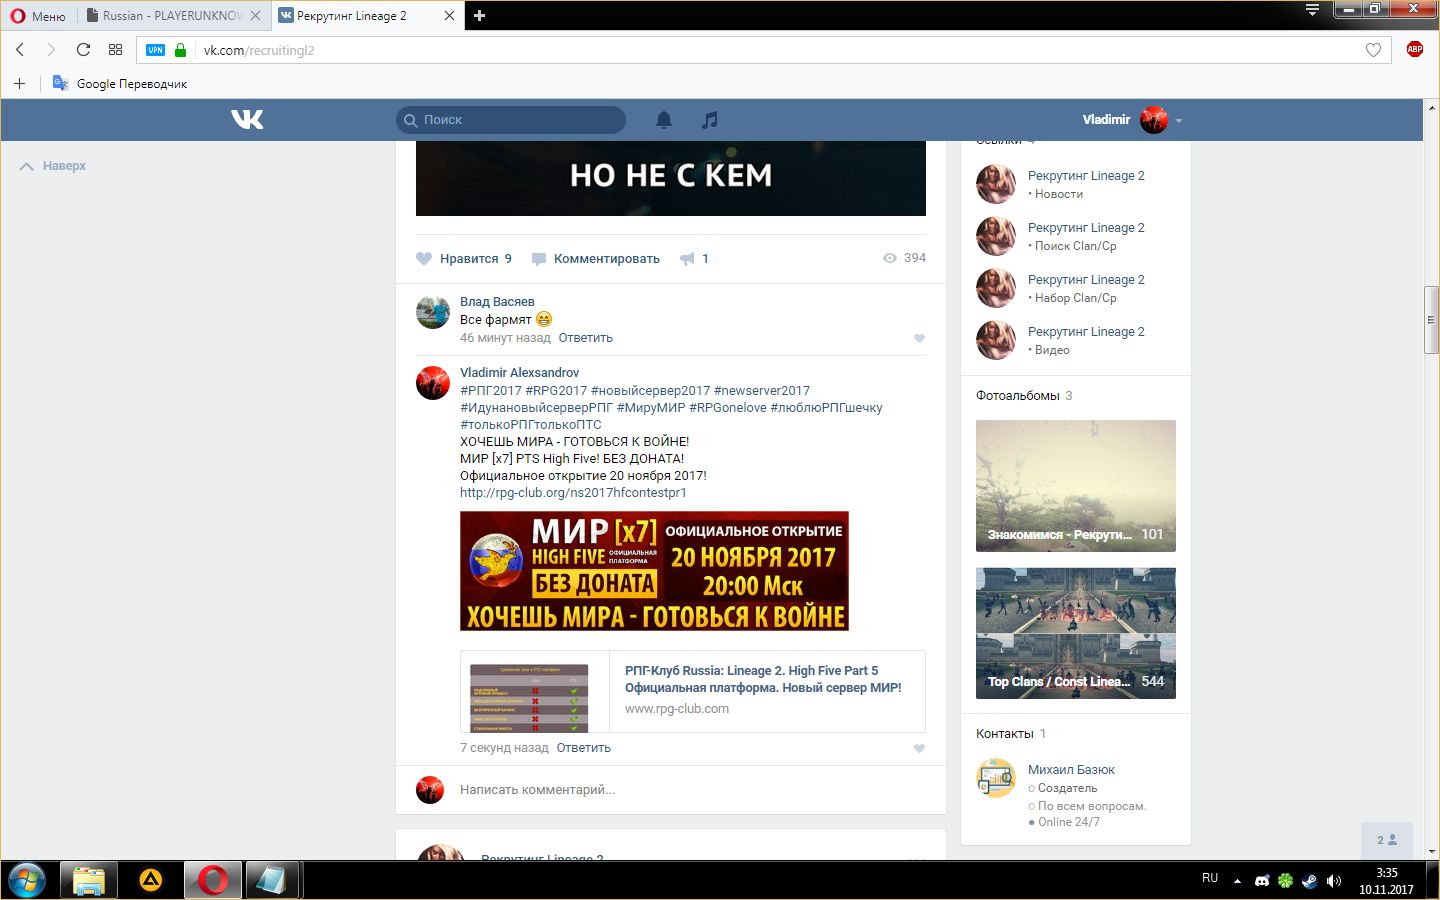Open File Explorer from taskbar

coord(89,881)
